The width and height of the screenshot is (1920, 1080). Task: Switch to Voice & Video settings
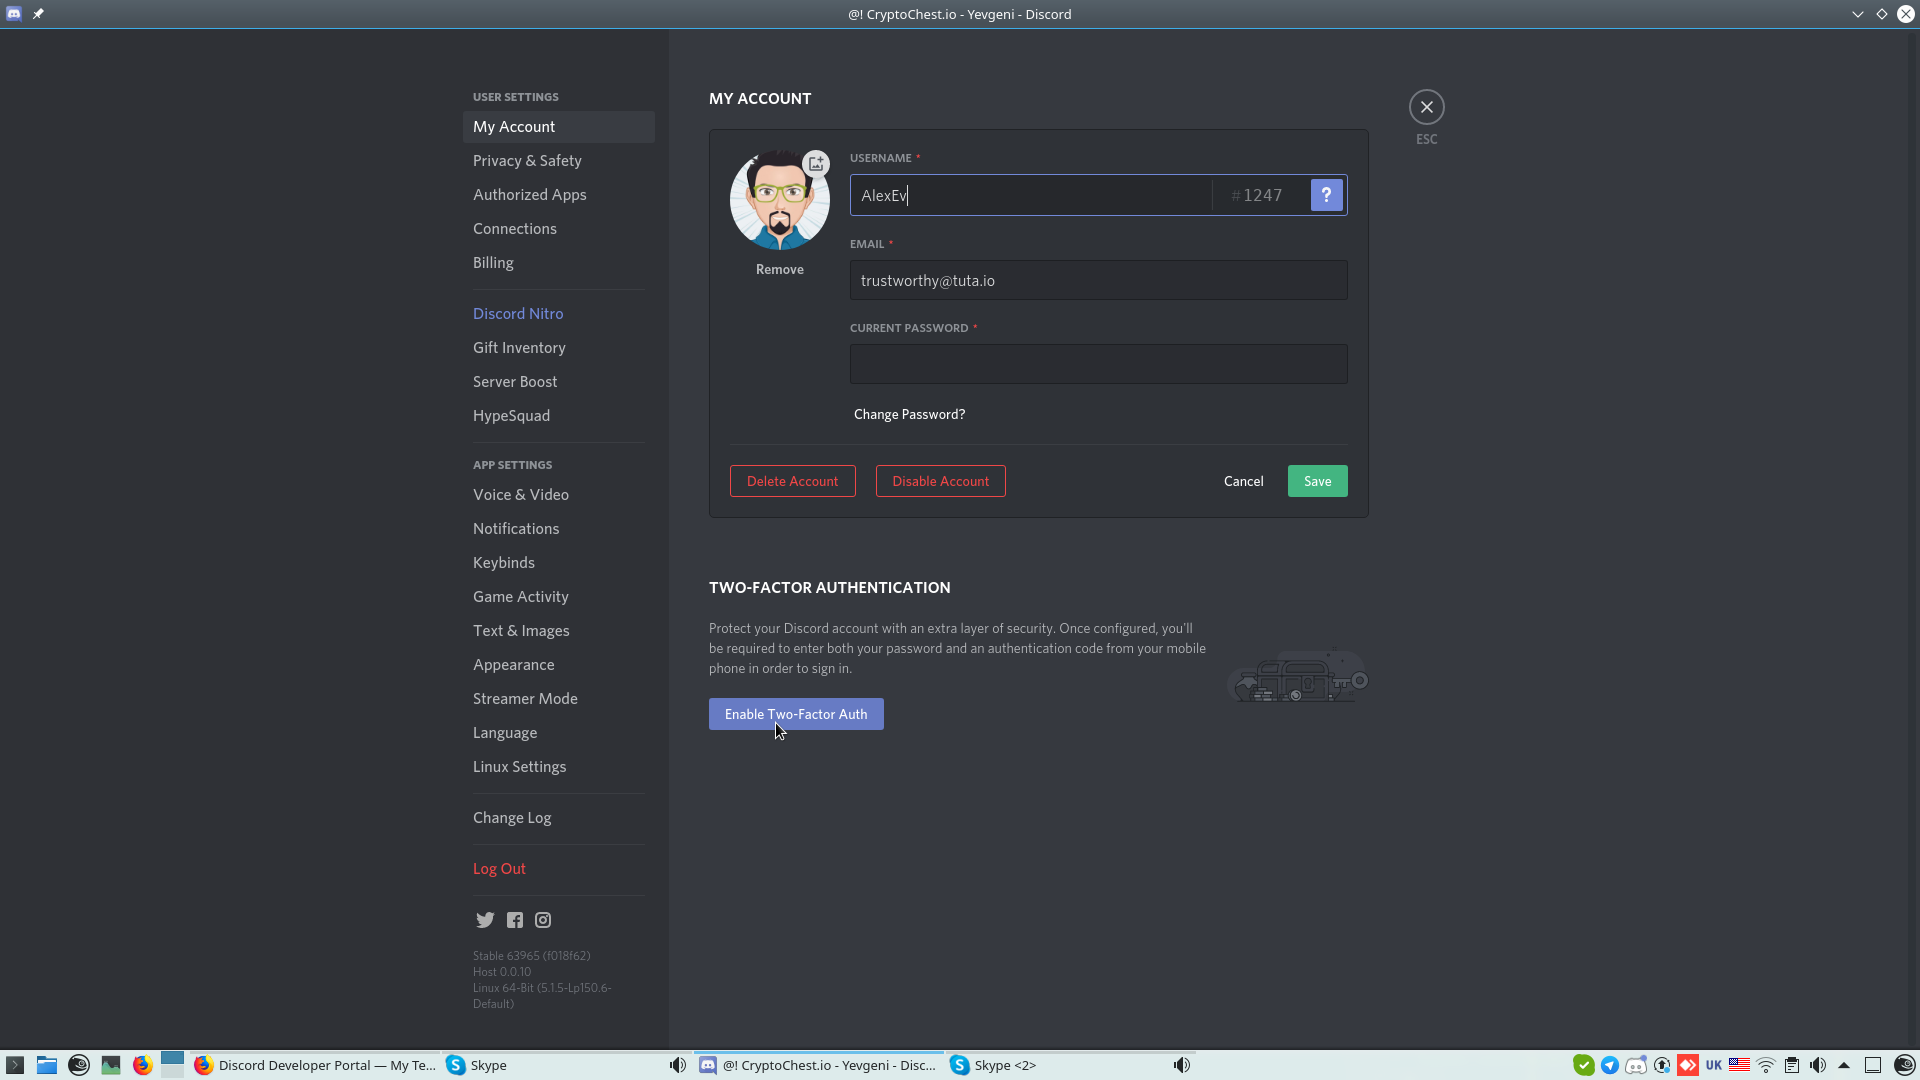point(521,495)
